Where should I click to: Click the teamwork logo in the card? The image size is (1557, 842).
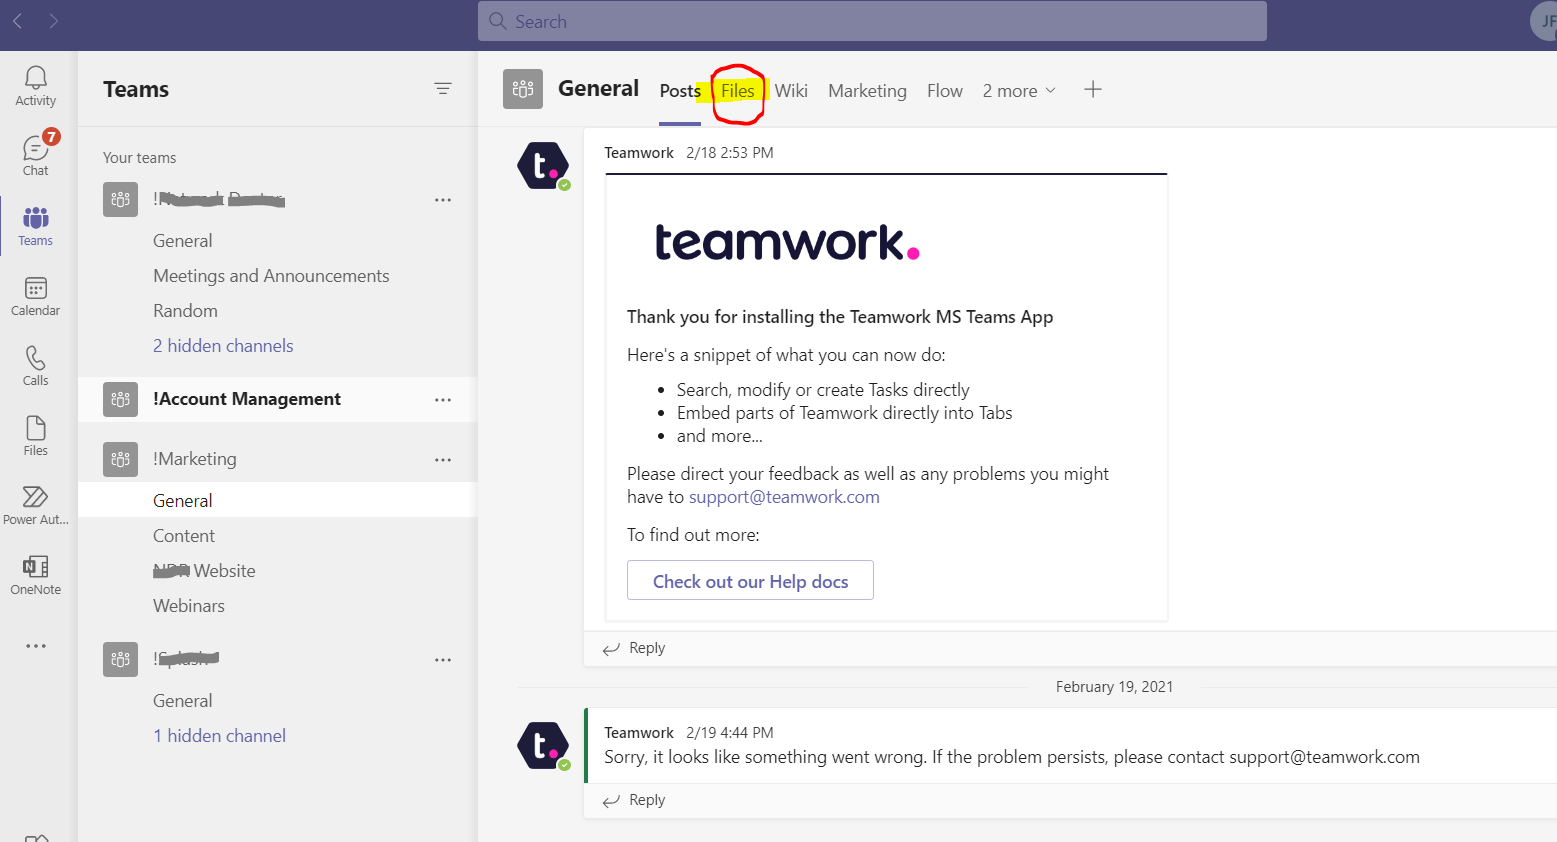point(787,243)
